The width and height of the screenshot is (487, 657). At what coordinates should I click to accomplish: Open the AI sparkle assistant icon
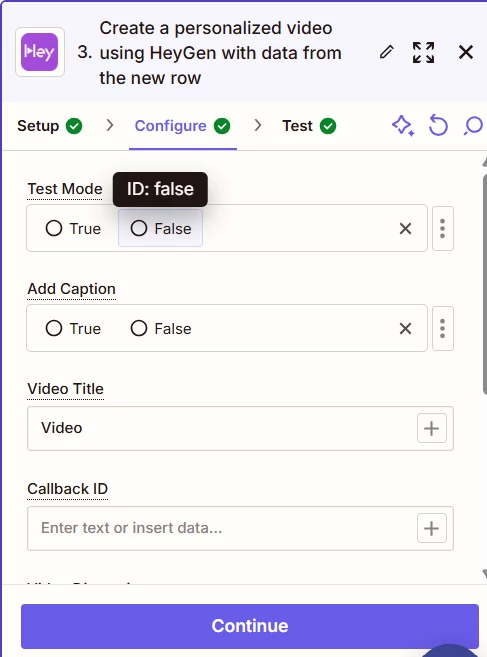coord(403,126)
